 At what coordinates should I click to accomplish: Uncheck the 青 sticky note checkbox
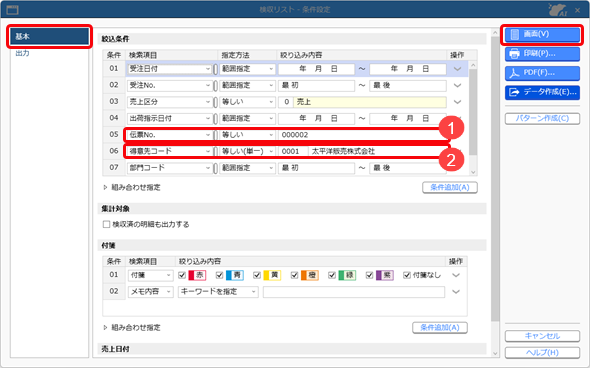click(219, 275)
